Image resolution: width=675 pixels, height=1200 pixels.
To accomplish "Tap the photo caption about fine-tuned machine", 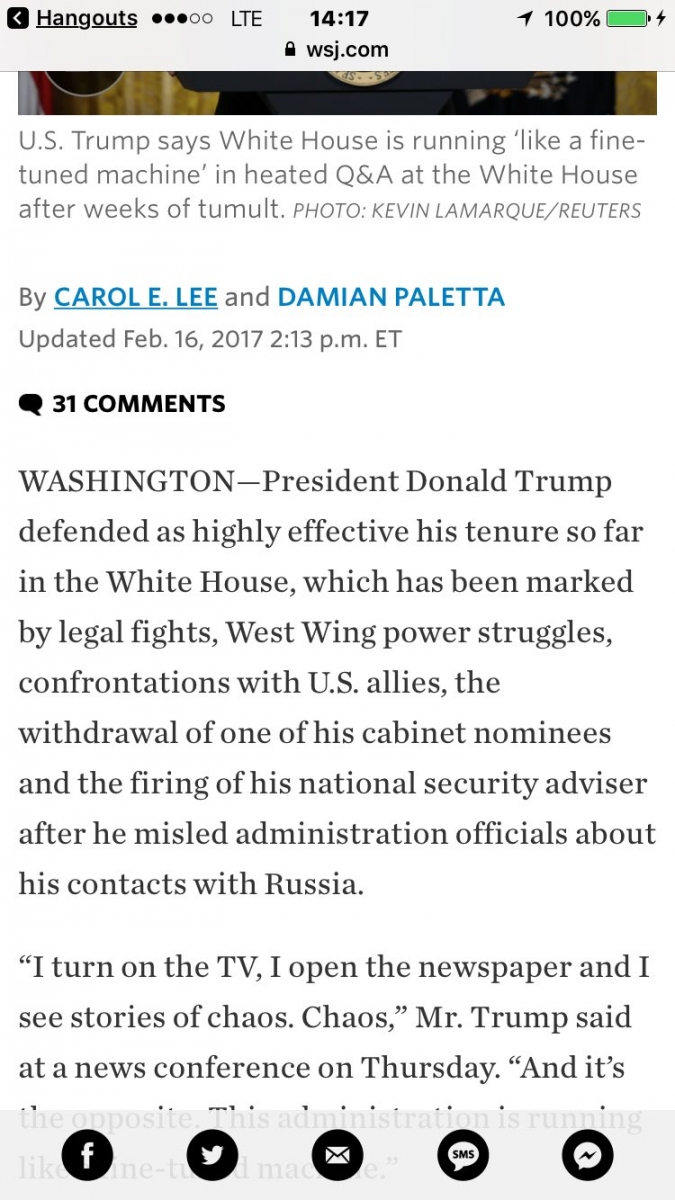I will tap(332, 174).
